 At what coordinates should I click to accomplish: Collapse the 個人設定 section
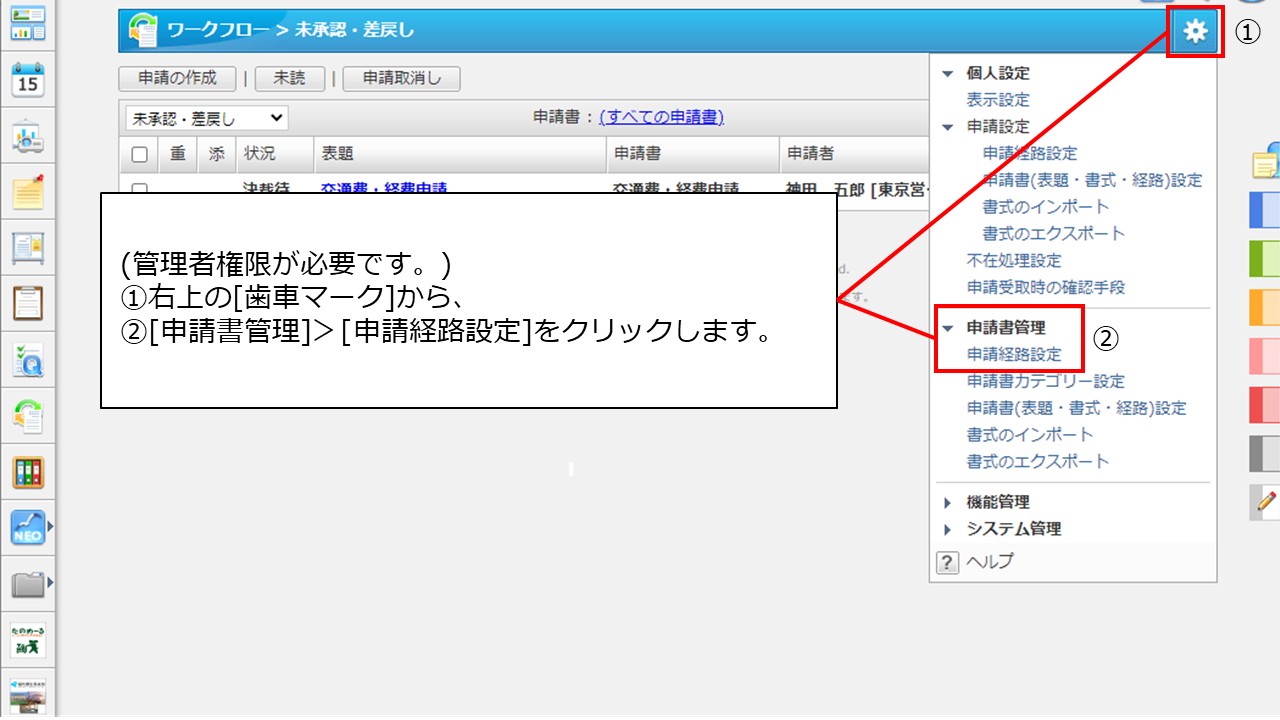tap(948, 73)
